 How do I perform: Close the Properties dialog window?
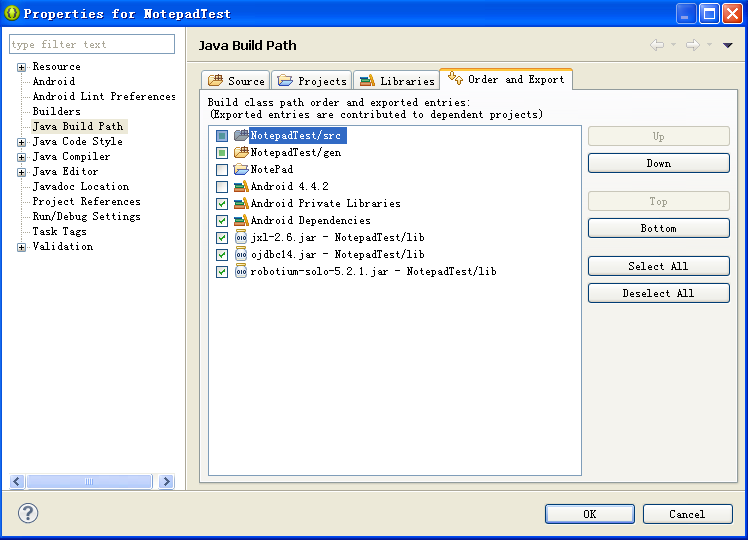[732, 13]
